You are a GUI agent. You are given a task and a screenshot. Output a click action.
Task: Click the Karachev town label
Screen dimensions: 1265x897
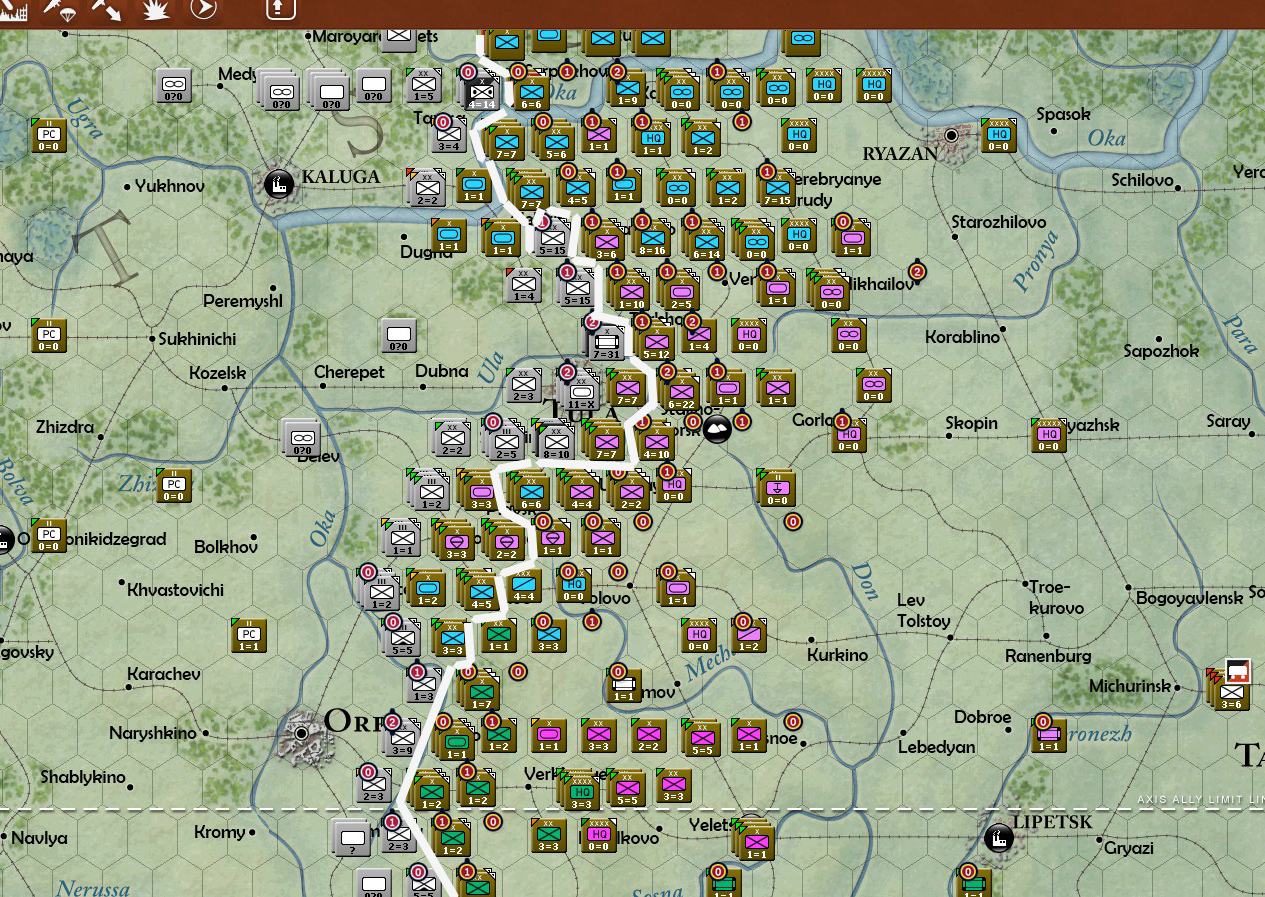(x=164, y=674)
